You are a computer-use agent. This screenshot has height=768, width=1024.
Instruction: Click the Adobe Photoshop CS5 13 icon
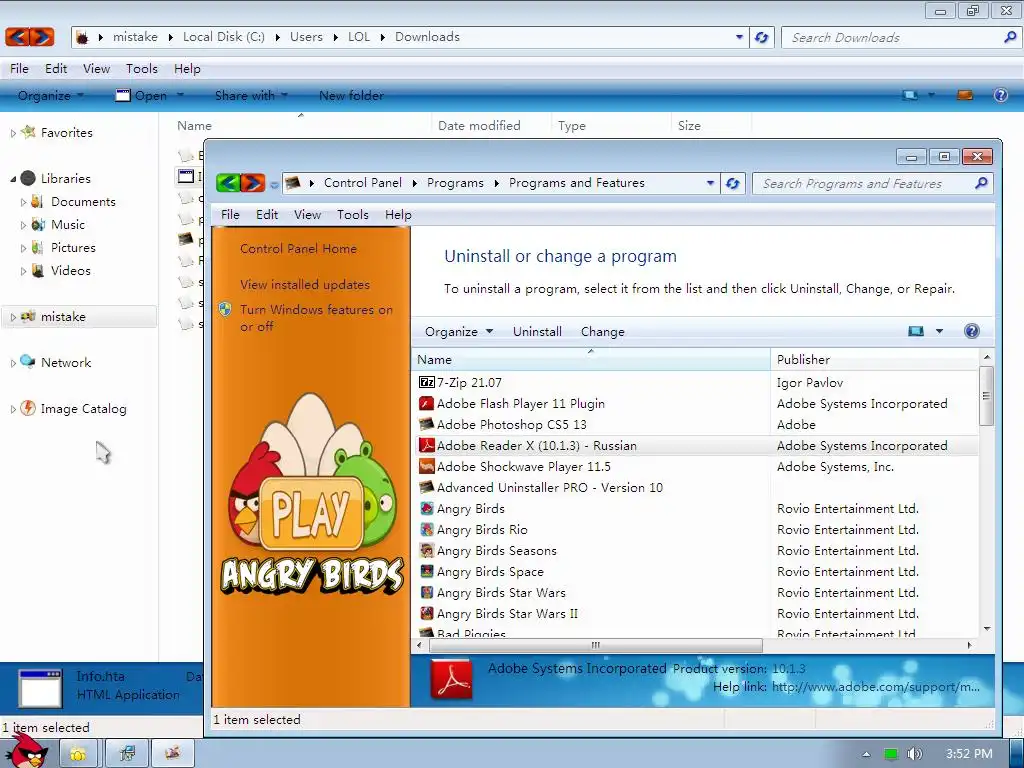426,424
